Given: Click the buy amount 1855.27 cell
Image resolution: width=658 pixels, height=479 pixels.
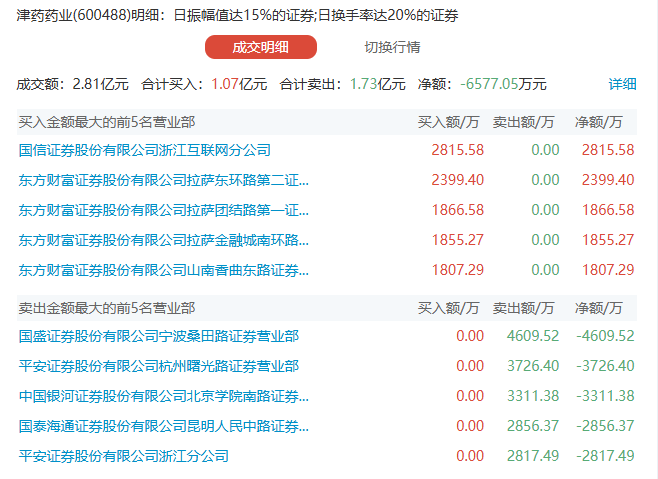Looking at the screenshot, I should click(458, 240).
